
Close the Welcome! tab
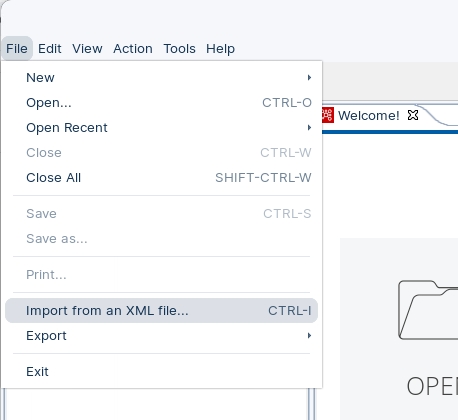[x=413, y=115]
